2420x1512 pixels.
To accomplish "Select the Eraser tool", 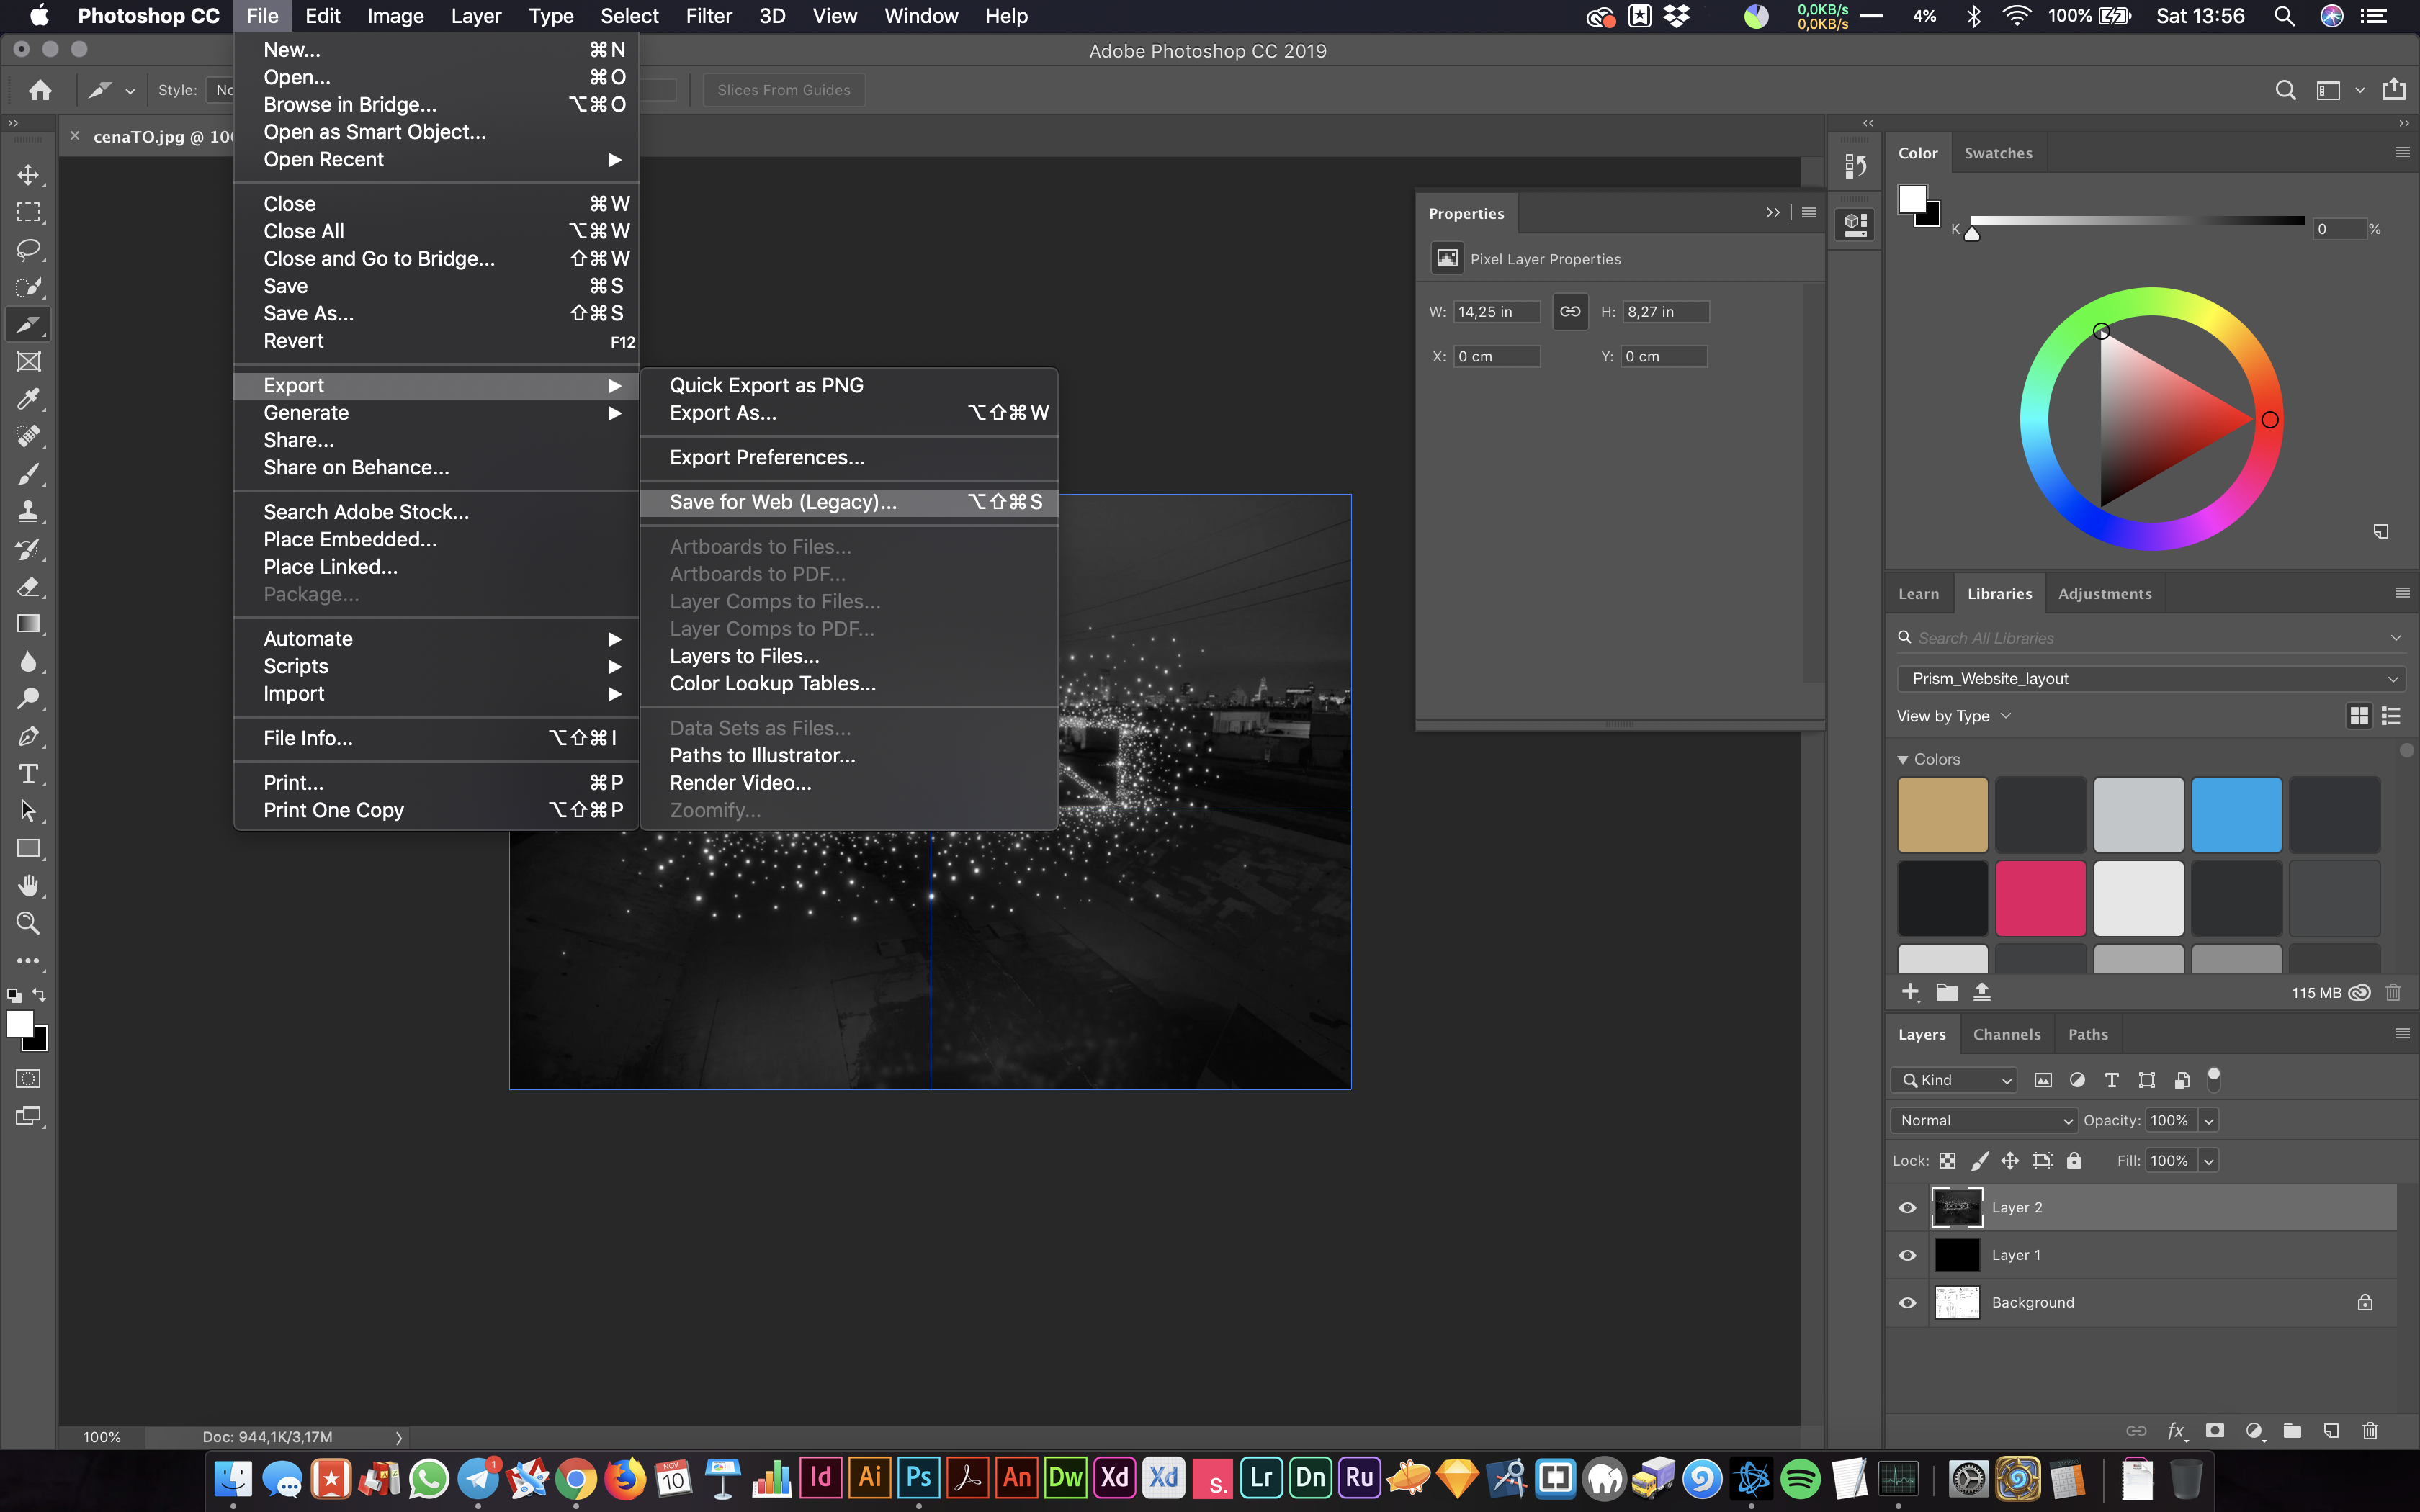I will click(28, 587).
